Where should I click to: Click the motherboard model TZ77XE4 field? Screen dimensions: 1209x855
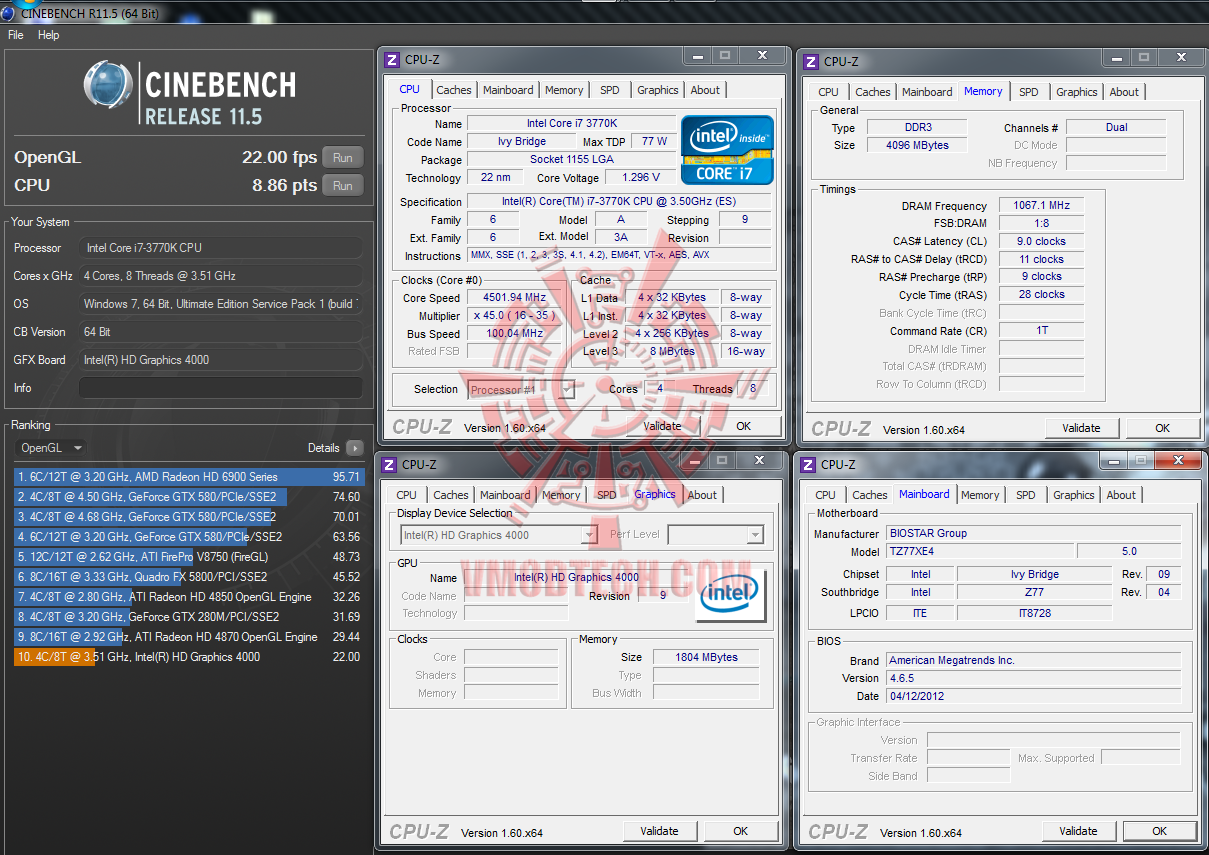(980, 551)
